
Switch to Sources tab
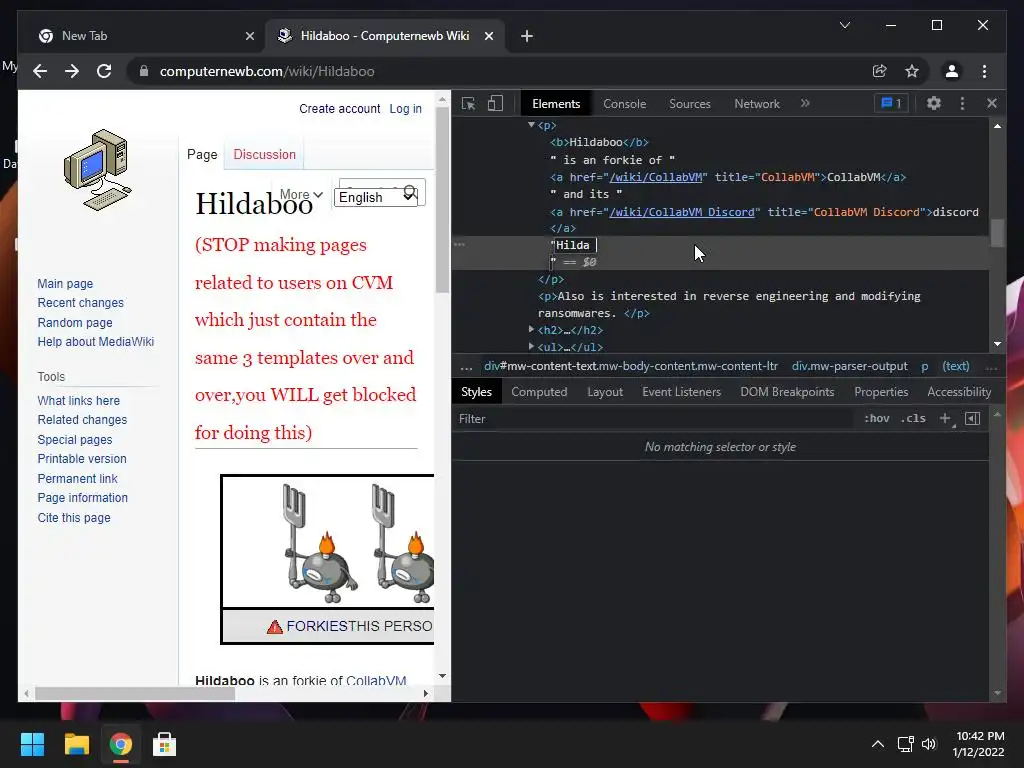pyautogui.click(x=690, y=103)
